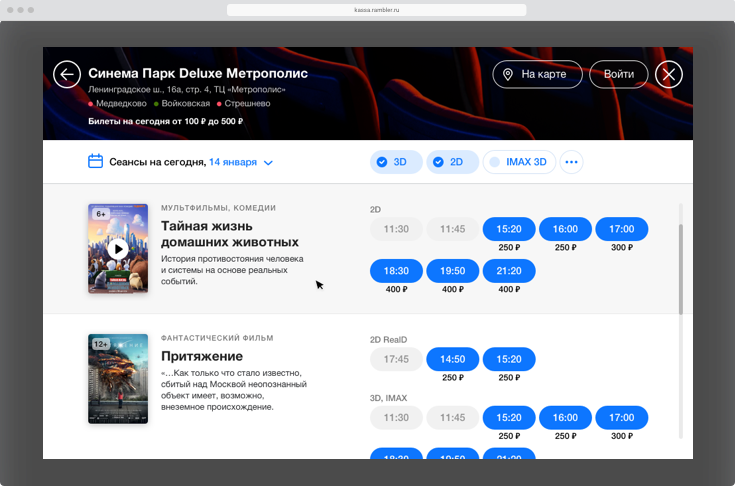Image resolution: width=735 pixels, height=486 pixels.
Task: Select 15:20 2D RealD session of 'Притяжение'
Action: pos(509,359)
